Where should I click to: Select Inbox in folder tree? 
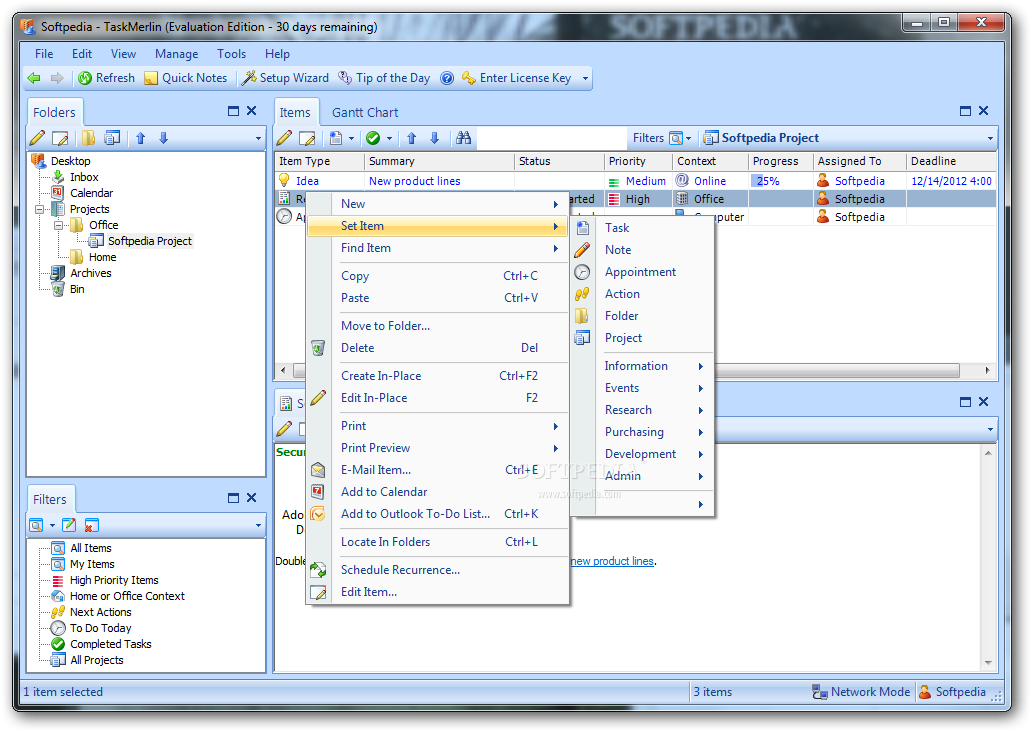84,177
